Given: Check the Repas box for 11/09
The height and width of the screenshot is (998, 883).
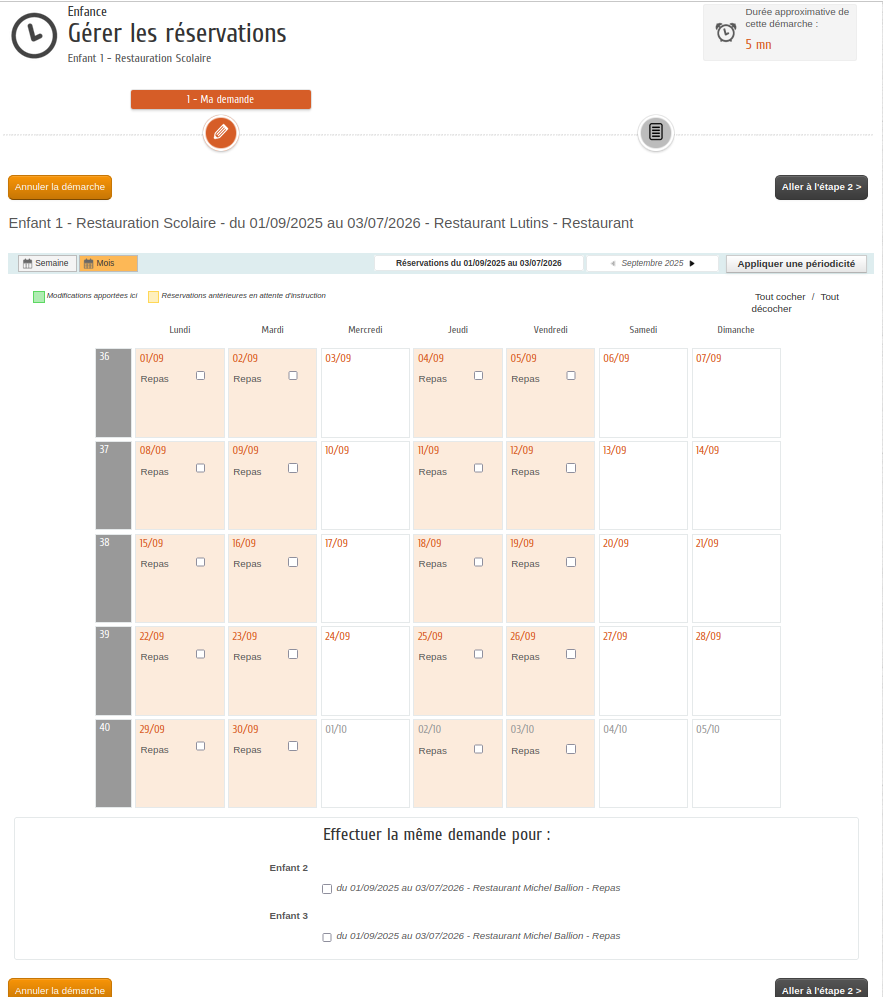Looking at the screenshot, I should coord(479,468).
